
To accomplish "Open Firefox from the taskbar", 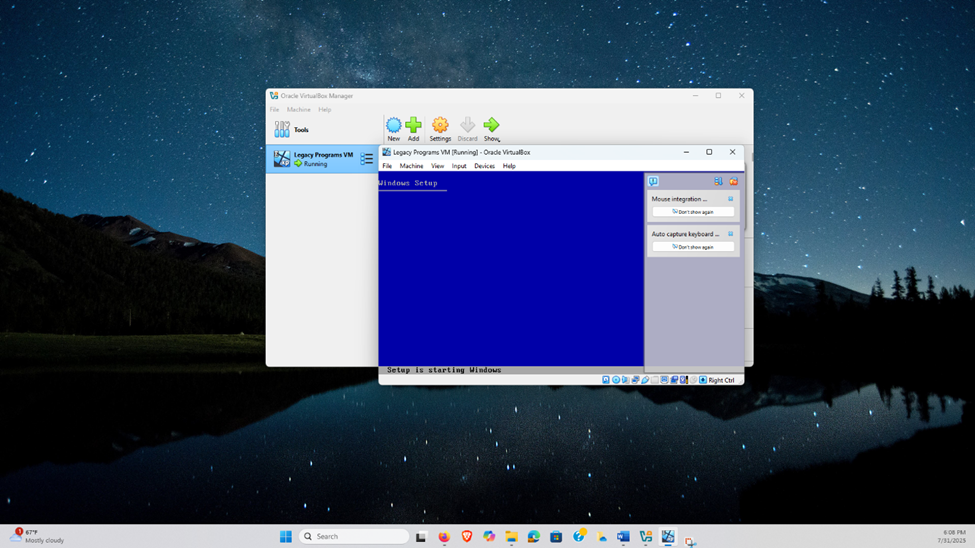I will point(444,537).
